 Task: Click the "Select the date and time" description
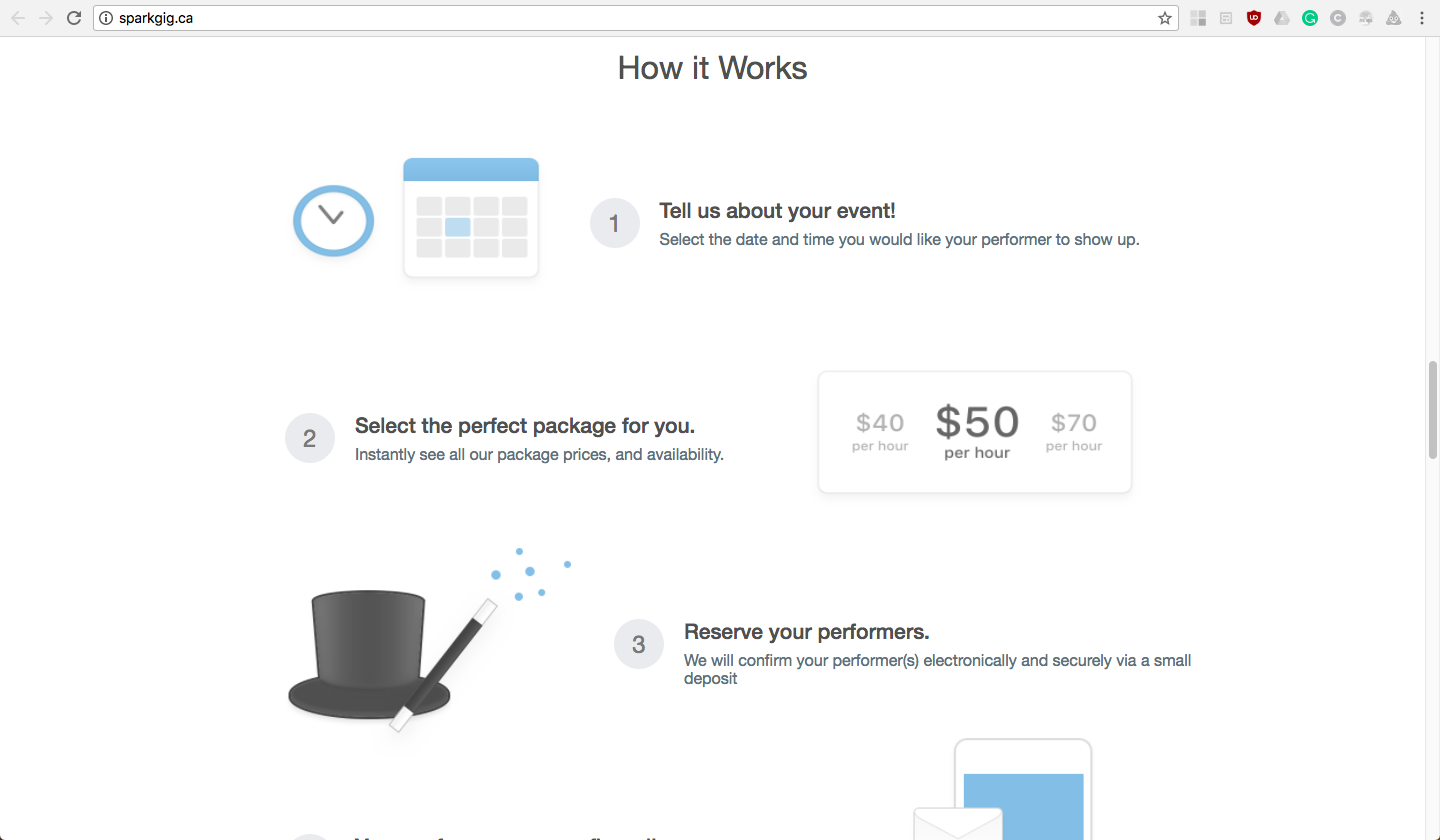click(x=899, y=240)
